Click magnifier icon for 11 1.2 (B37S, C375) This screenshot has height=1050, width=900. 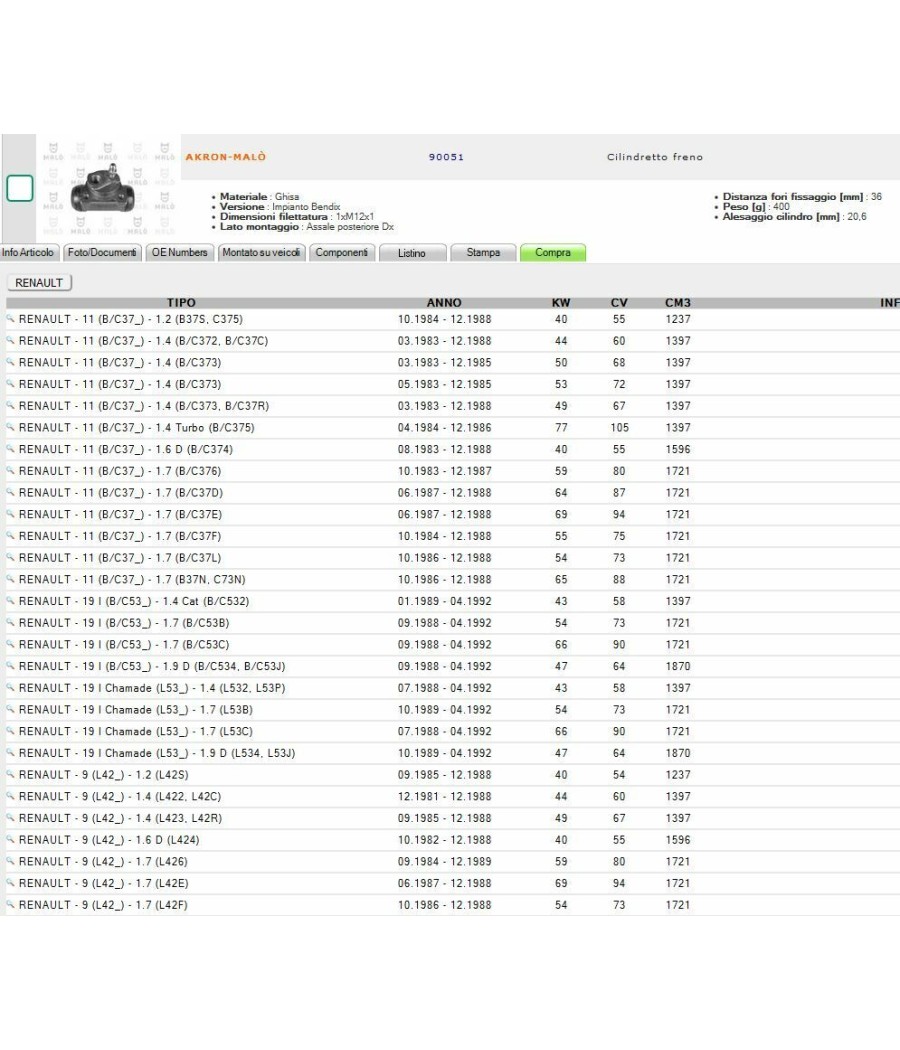pos(11,319)
